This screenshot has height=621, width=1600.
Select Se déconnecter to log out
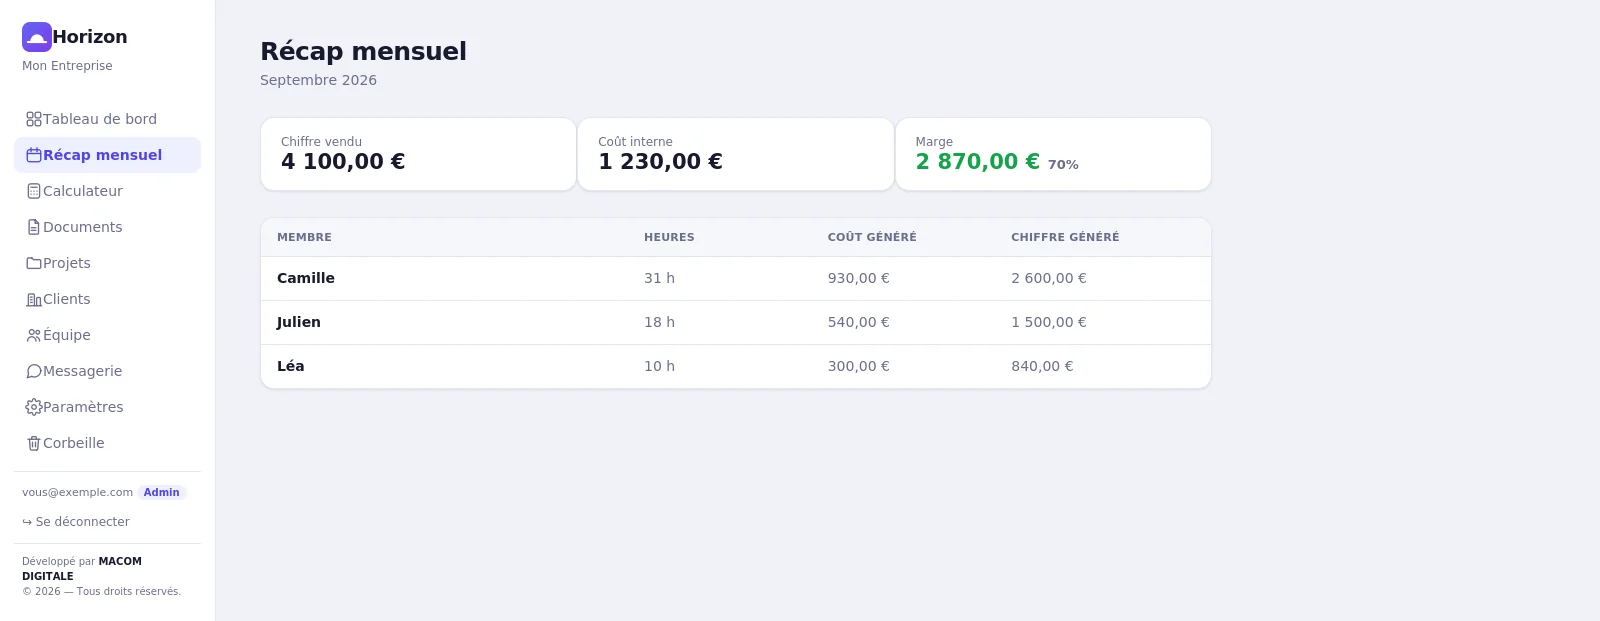point(76,522)
